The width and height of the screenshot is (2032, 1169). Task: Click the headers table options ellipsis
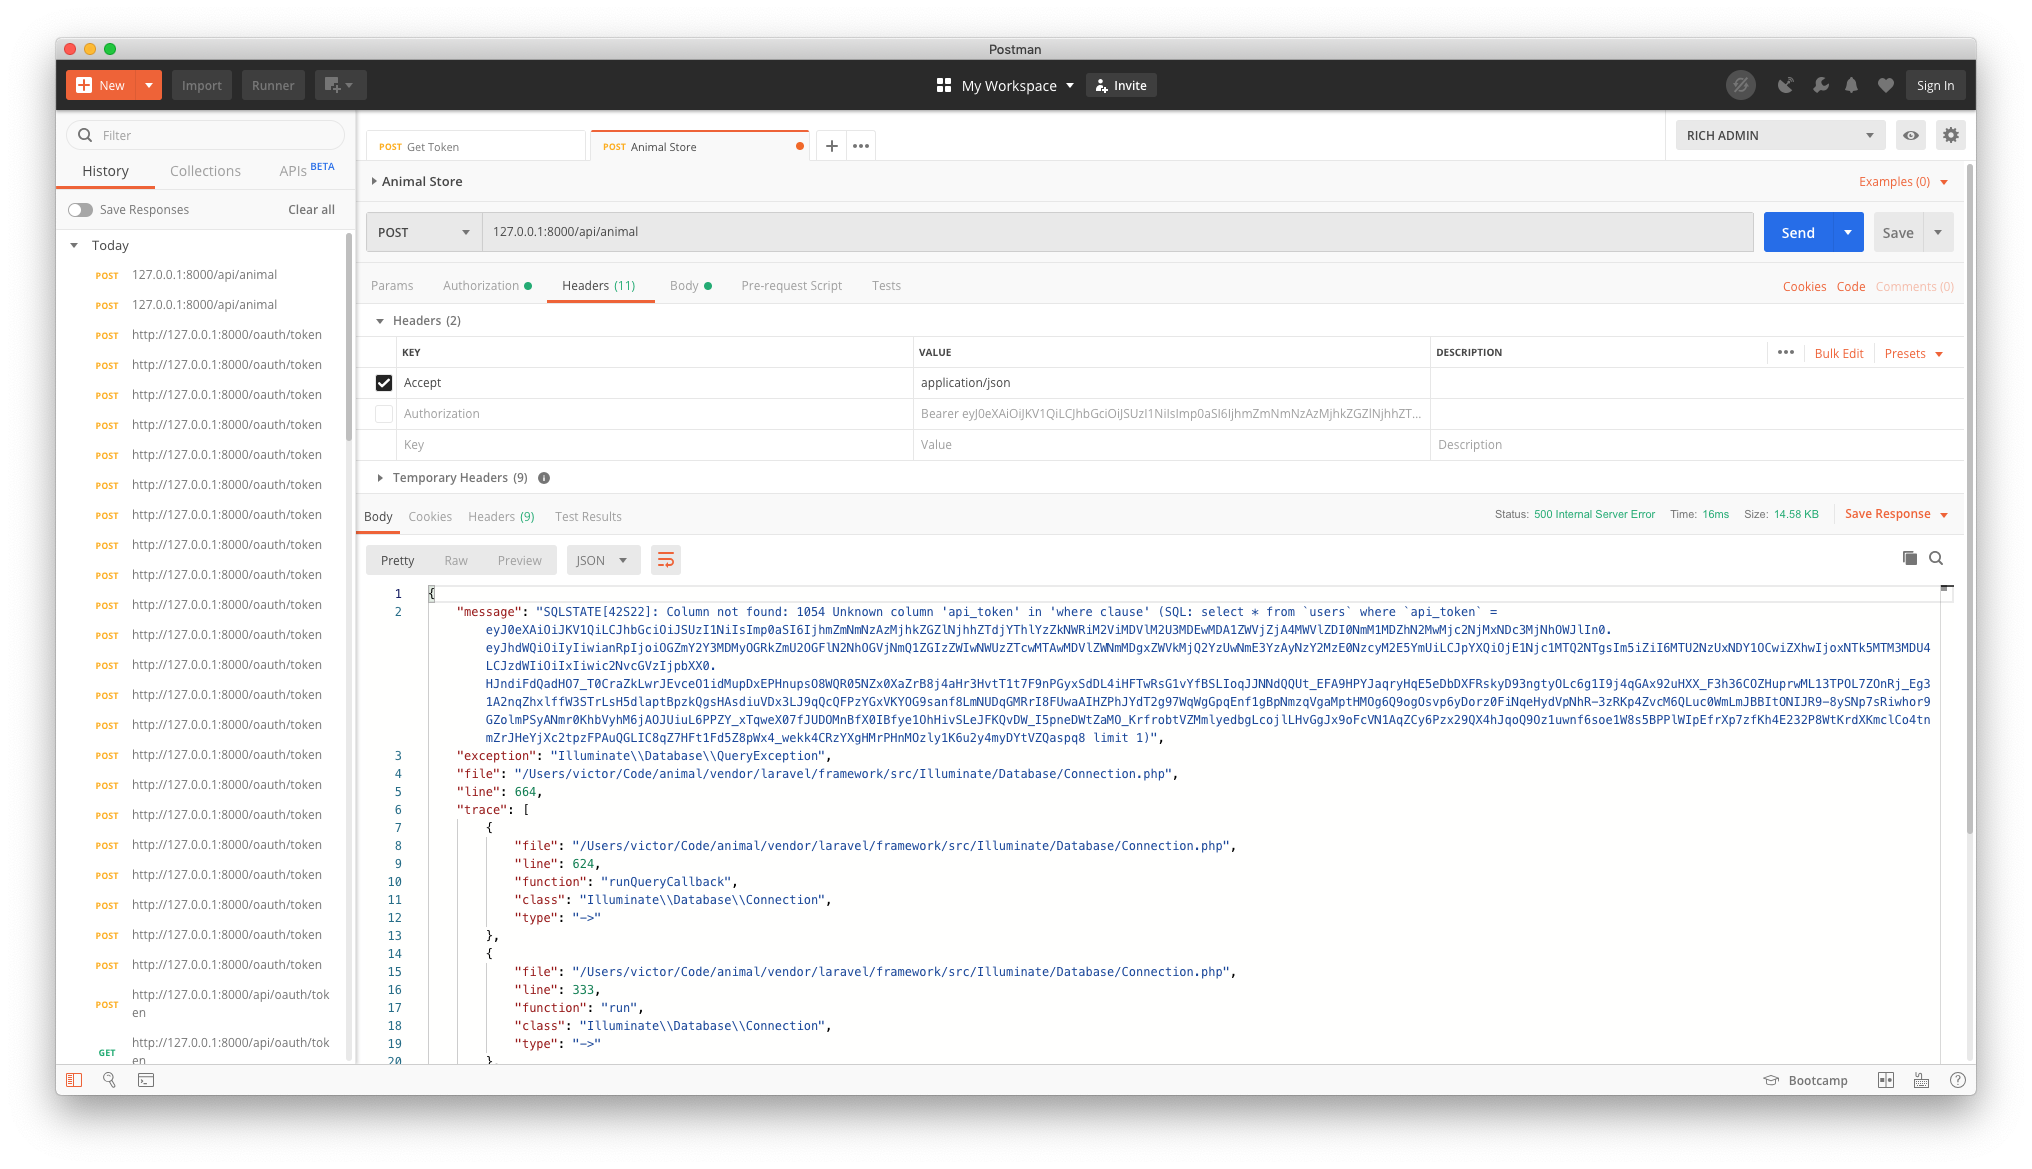tap(1786, 353)
